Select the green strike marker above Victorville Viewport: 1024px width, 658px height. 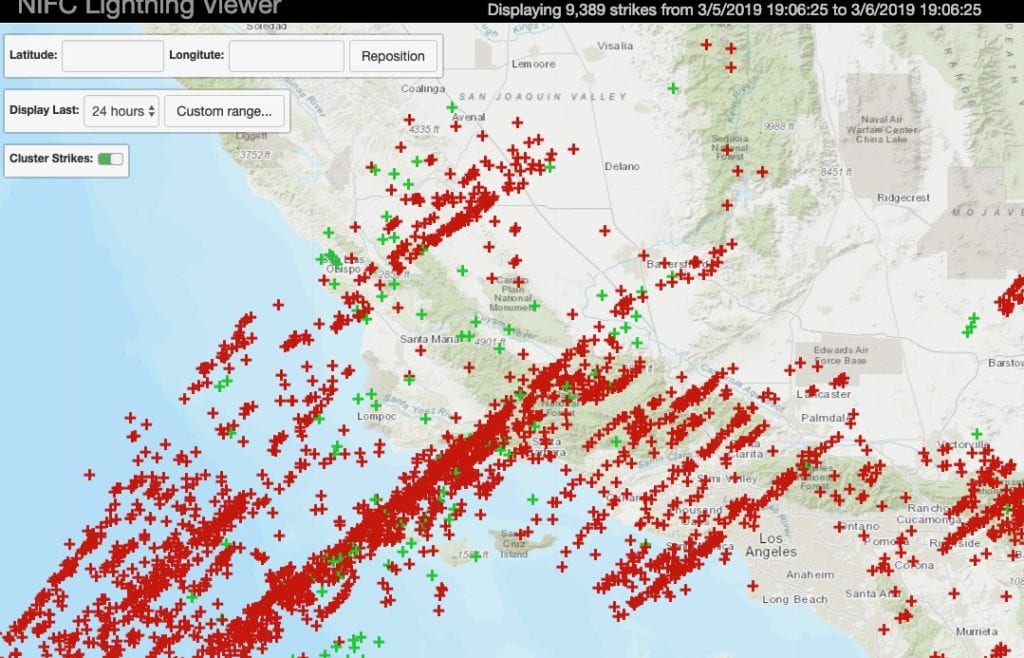pos(976,433)
